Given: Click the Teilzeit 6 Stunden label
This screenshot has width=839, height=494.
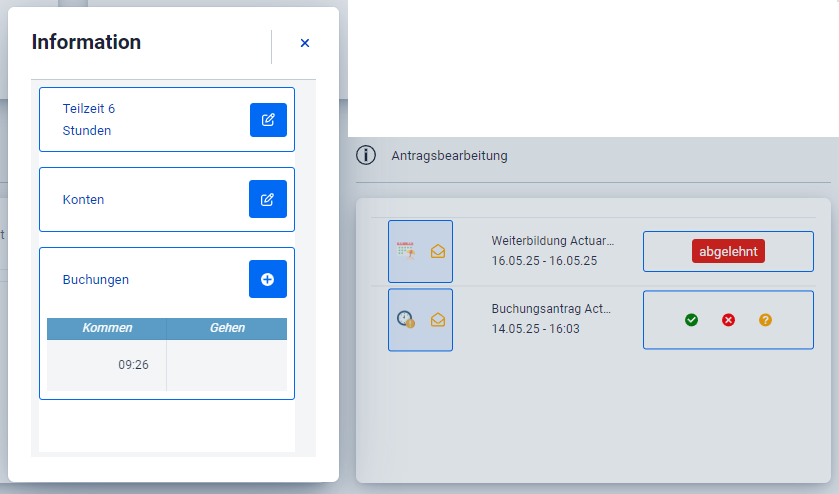Looking at the screenshot, I should pos(88,120).
